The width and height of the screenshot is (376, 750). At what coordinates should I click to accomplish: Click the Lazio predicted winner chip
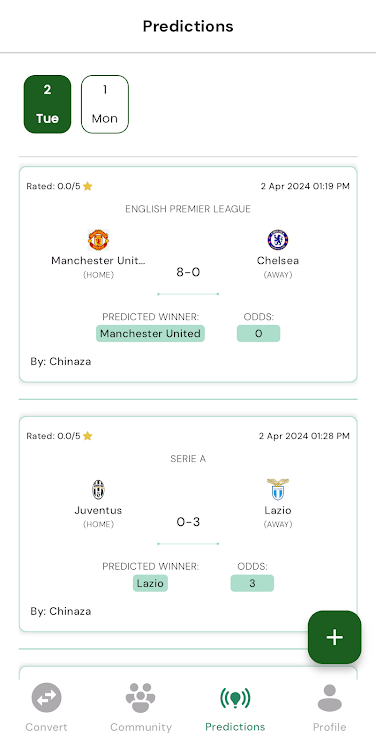150,583
